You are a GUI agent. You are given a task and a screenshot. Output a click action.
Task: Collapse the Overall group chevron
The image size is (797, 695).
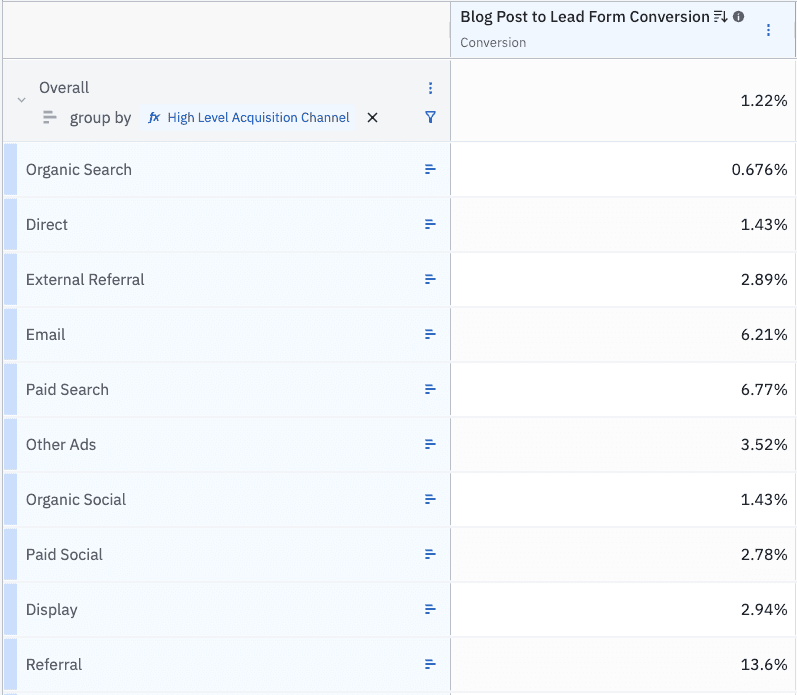click(21, 100)
